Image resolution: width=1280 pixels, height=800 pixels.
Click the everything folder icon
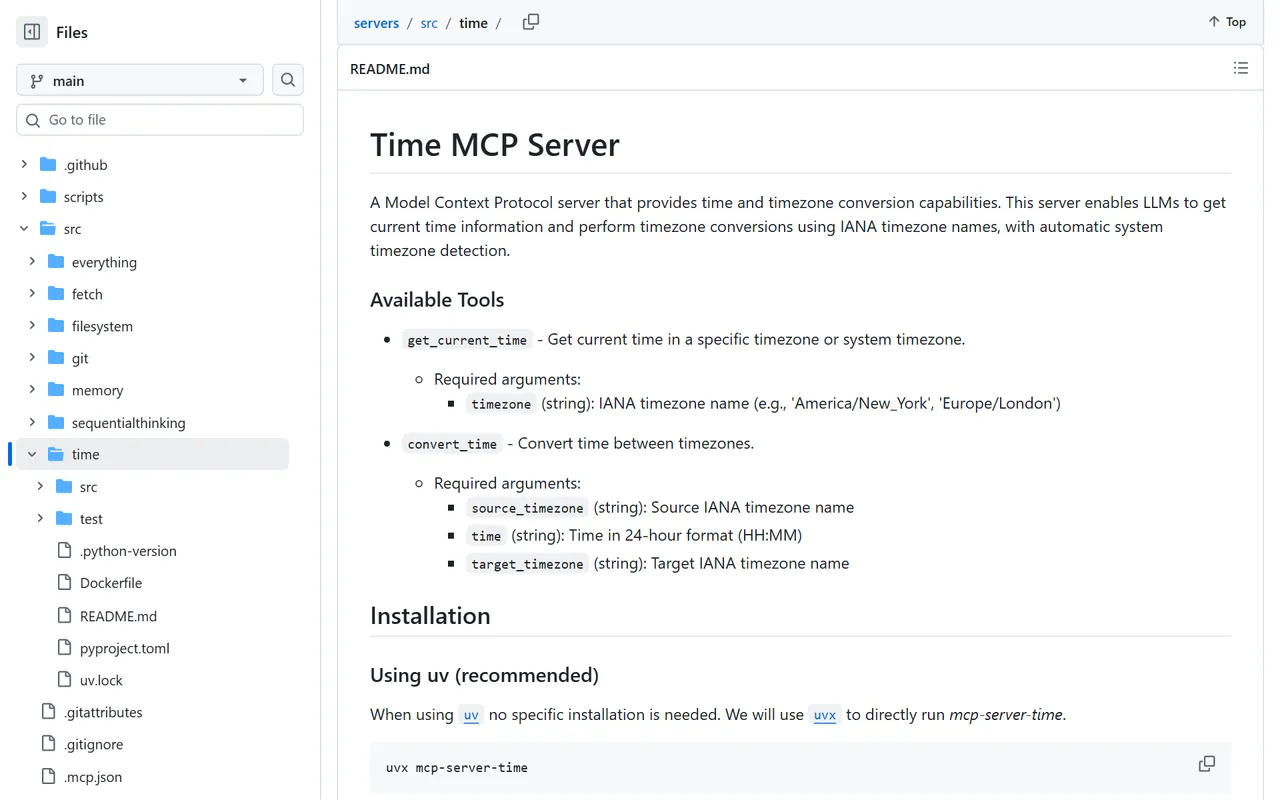tap(56, 261)
